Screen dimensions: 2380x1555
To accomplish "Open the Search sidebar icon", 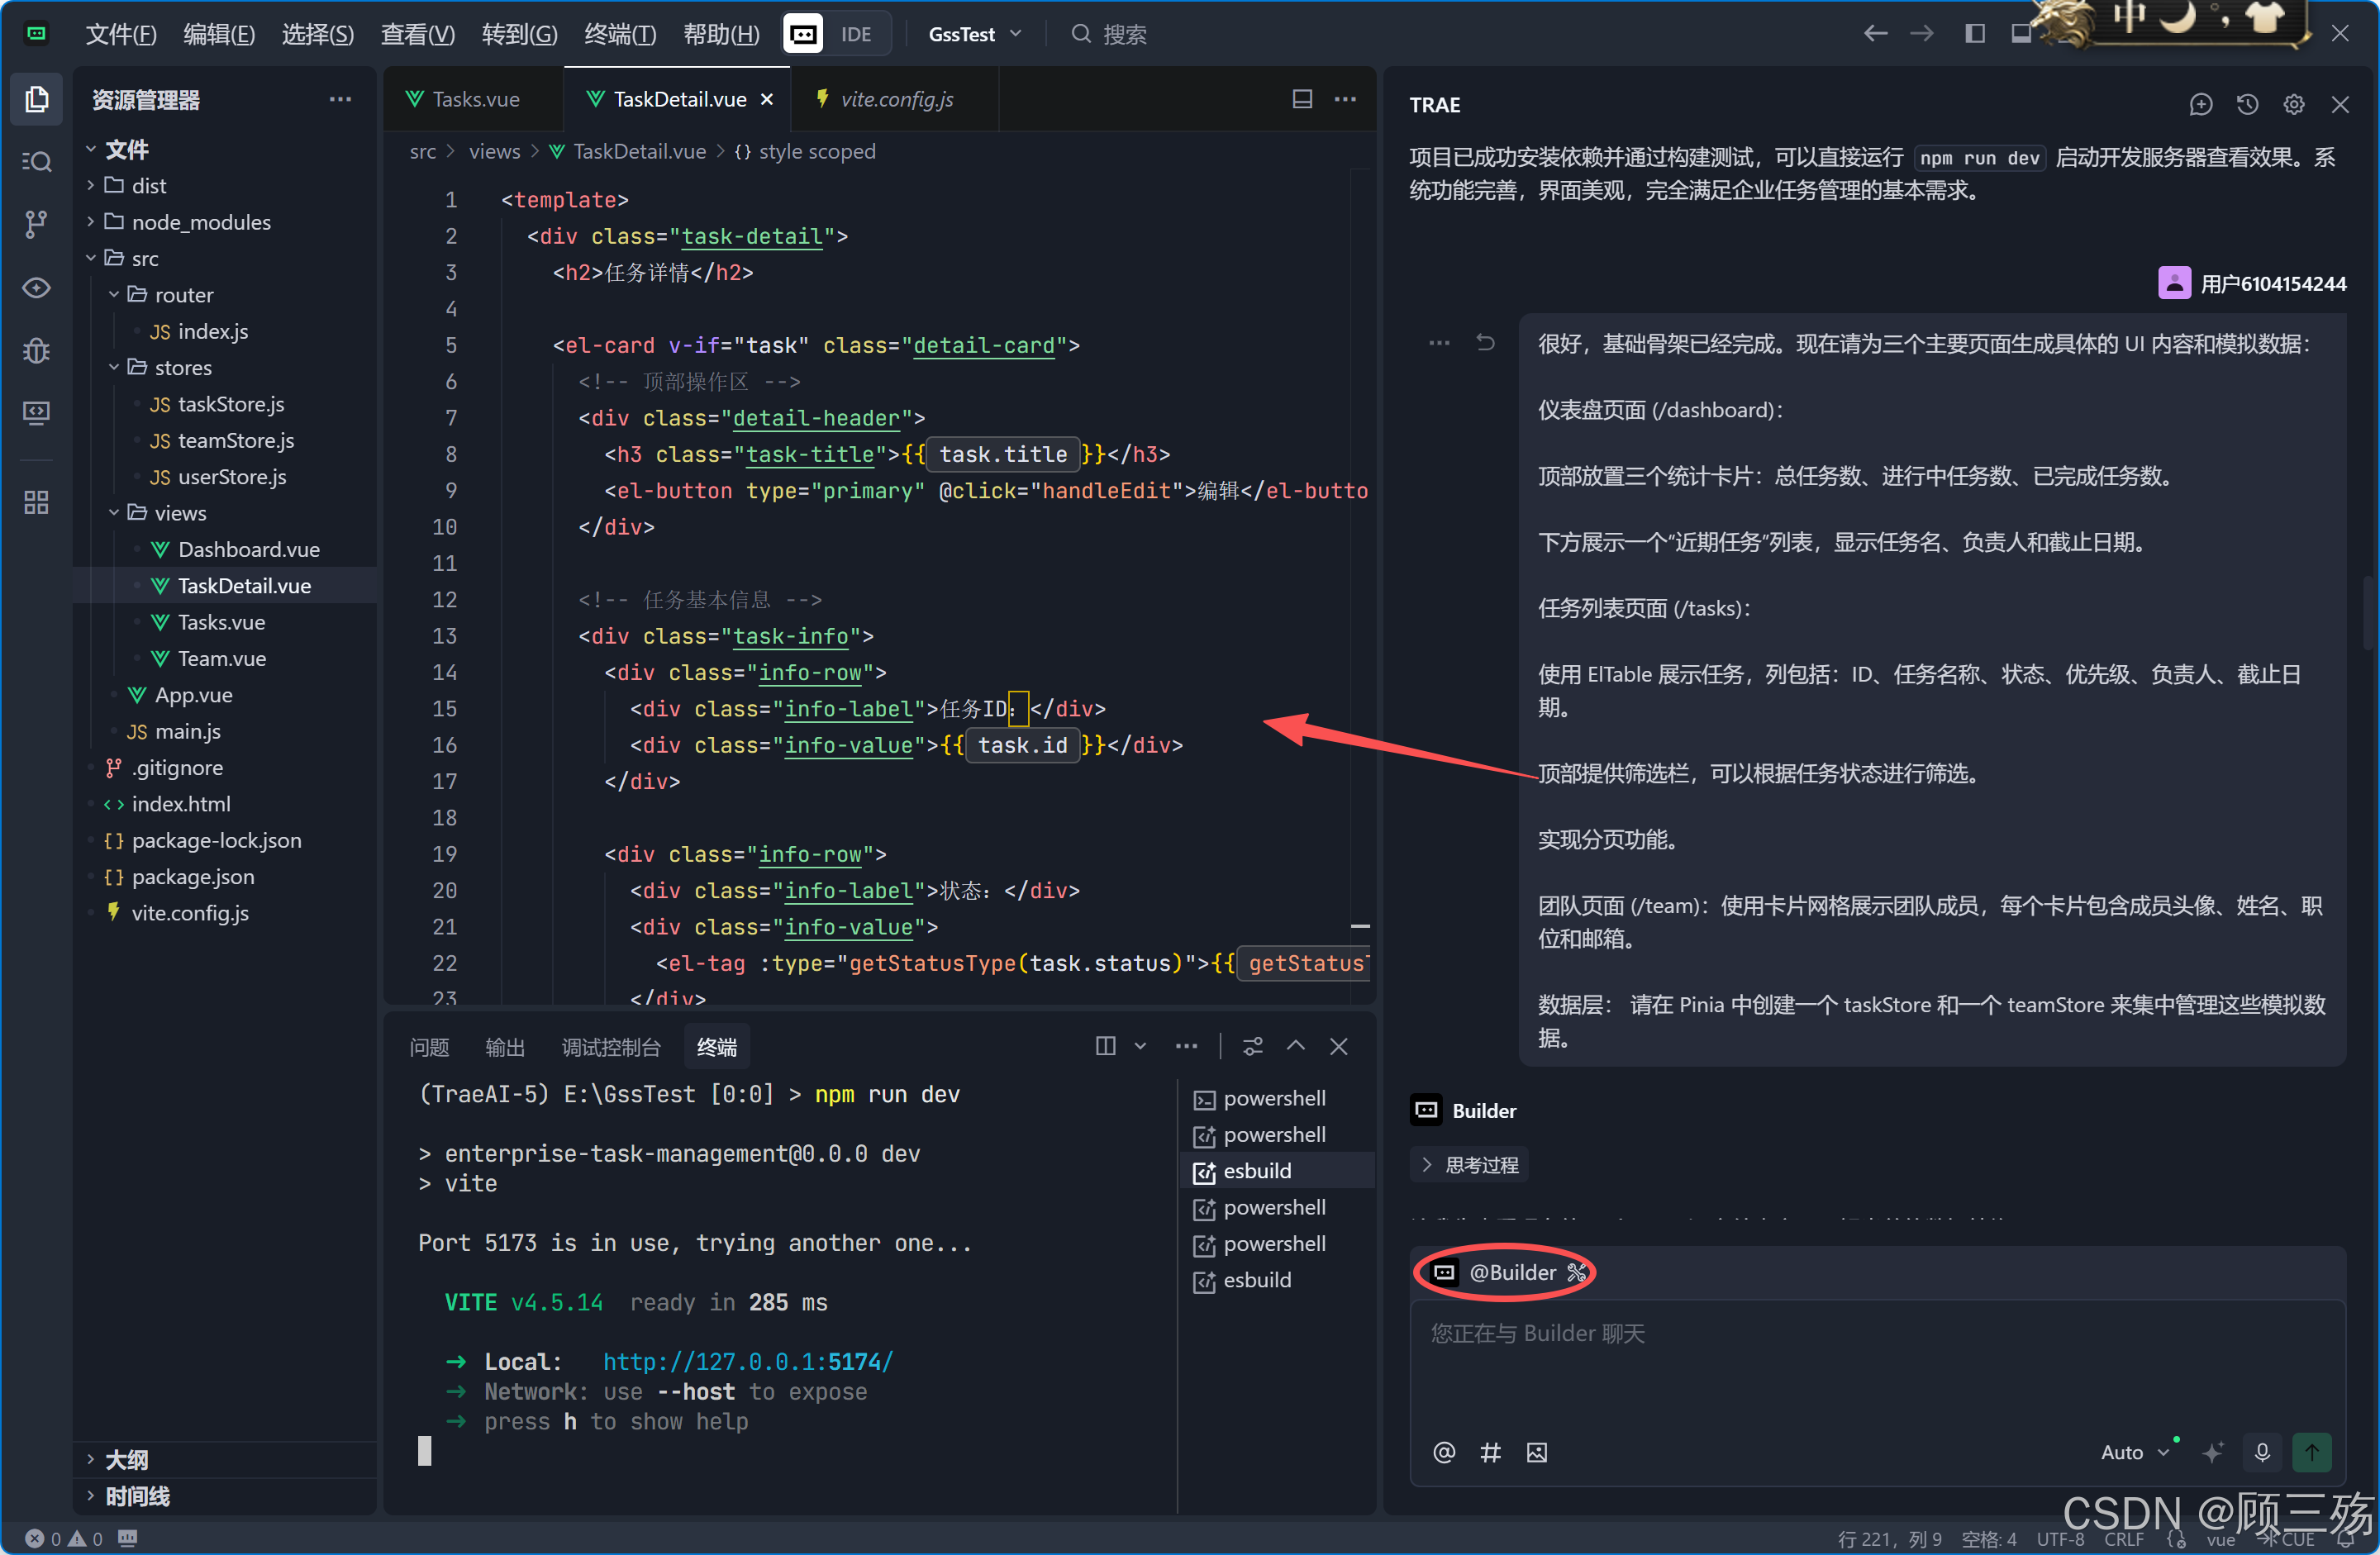I will point(36,161).
